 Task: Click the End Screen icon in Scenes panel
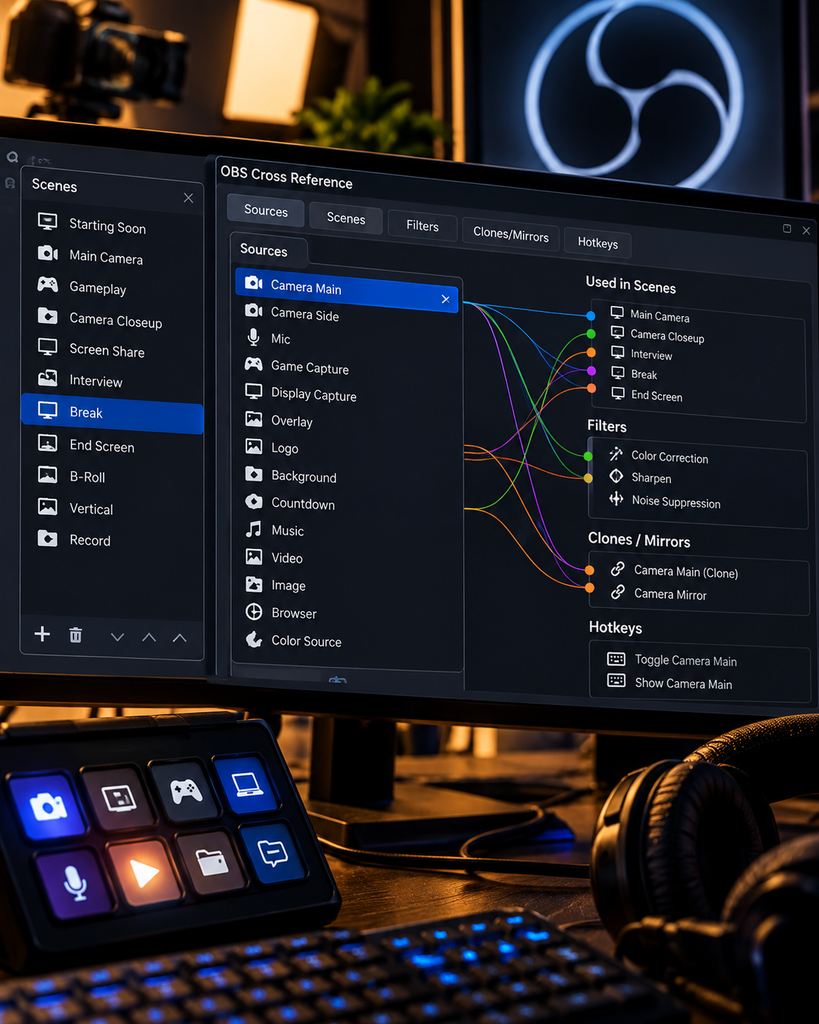click(48, 443)
